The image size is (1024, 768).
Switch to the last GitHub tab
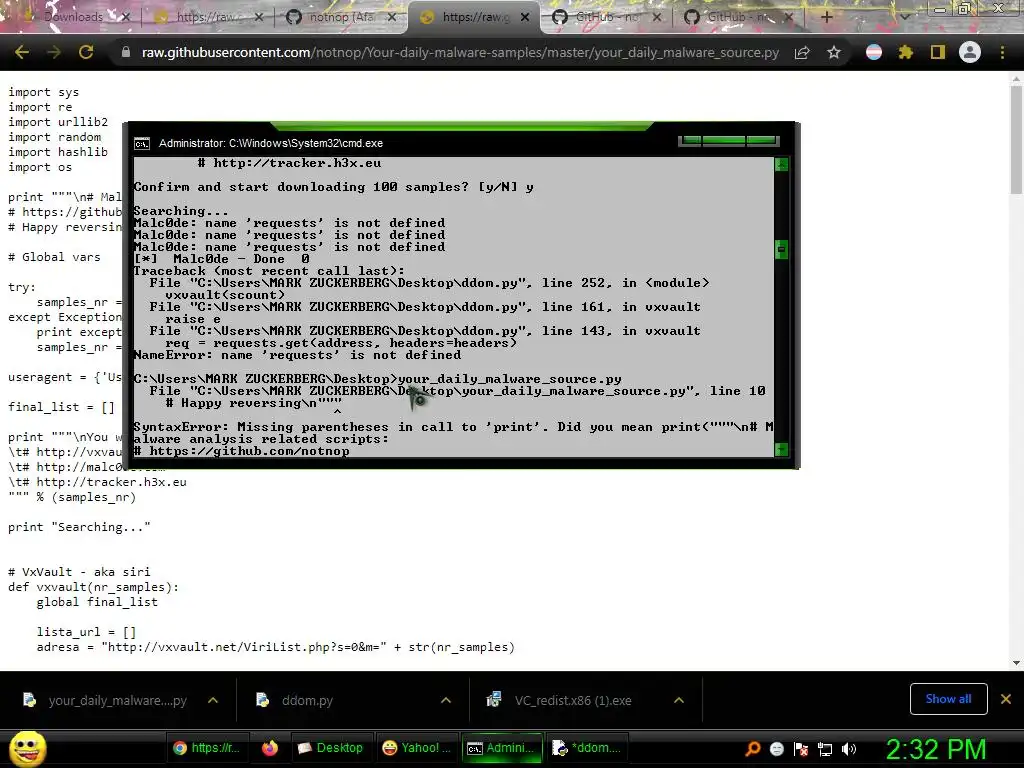(738, 17)
